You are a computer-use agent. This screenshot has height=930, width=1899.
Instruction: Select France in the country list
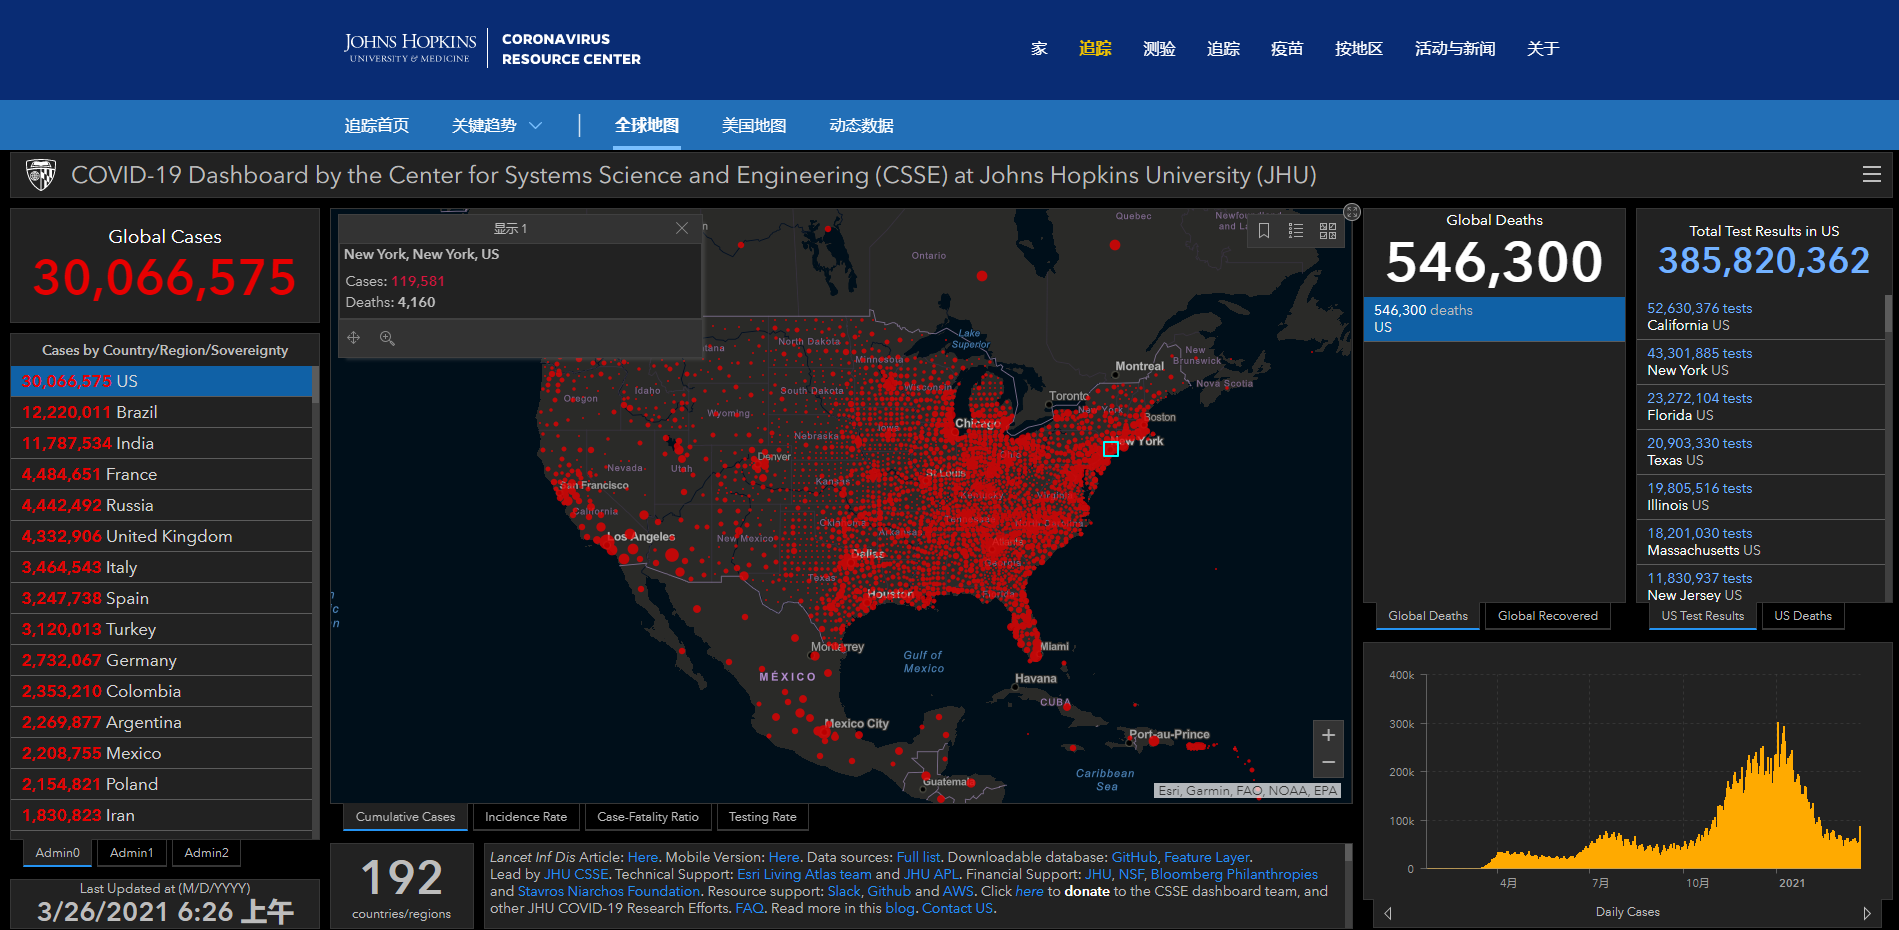(161, 474)
